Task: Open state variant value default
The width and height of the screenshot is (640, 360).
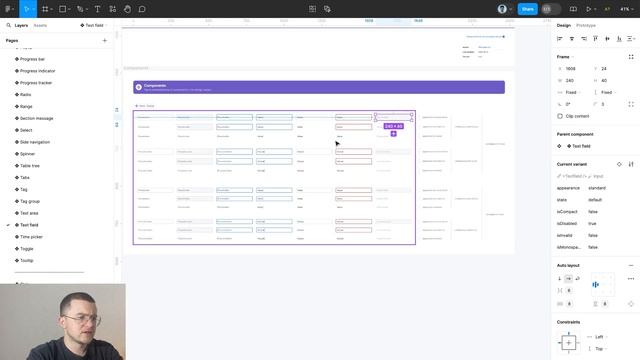Action: tap(595, 200)
